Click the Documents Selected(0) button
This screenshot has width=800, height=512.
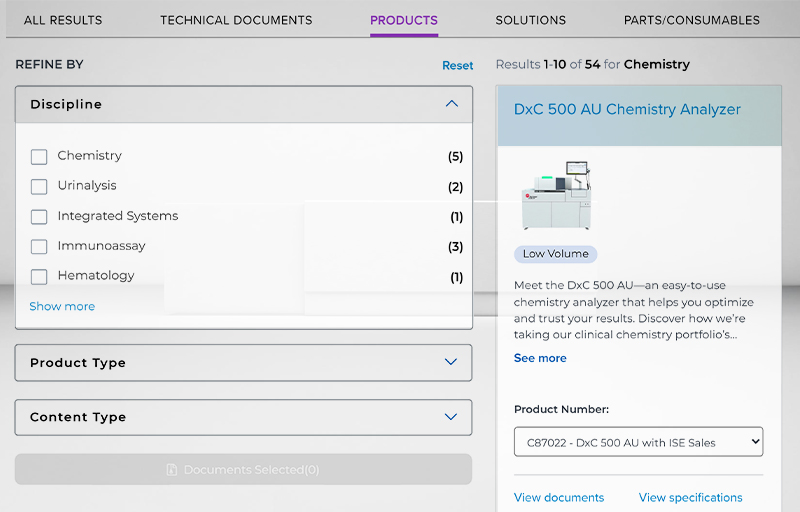coord(243,469)
